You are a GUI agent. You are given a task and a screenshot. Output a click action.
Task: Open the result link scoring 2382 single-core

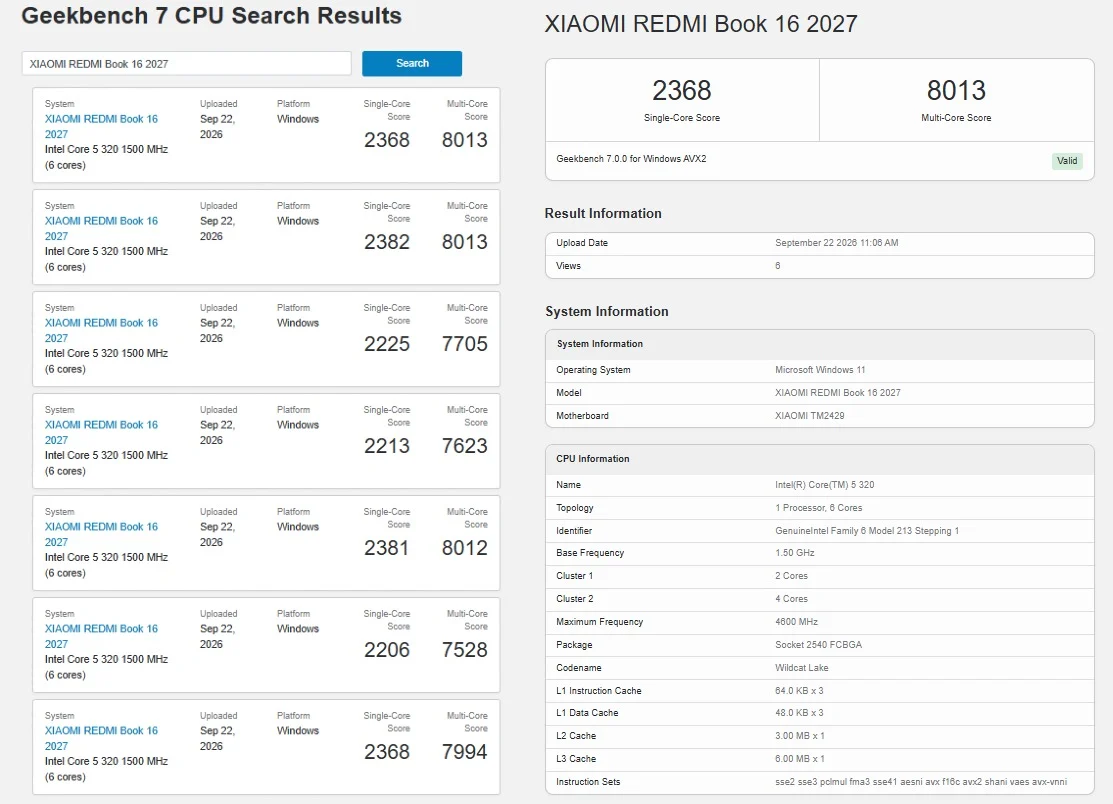[x=101, y=228]
